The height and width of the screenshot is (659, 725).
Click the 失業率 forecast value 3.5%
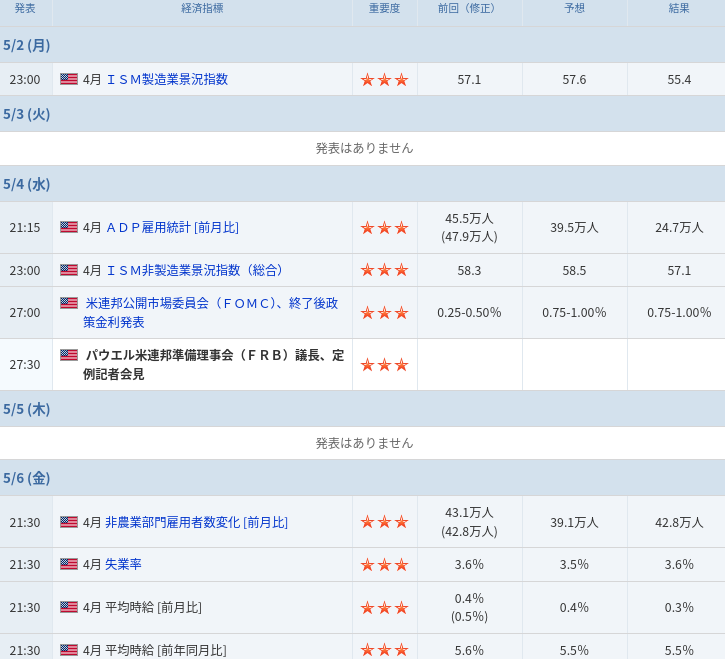574,564
